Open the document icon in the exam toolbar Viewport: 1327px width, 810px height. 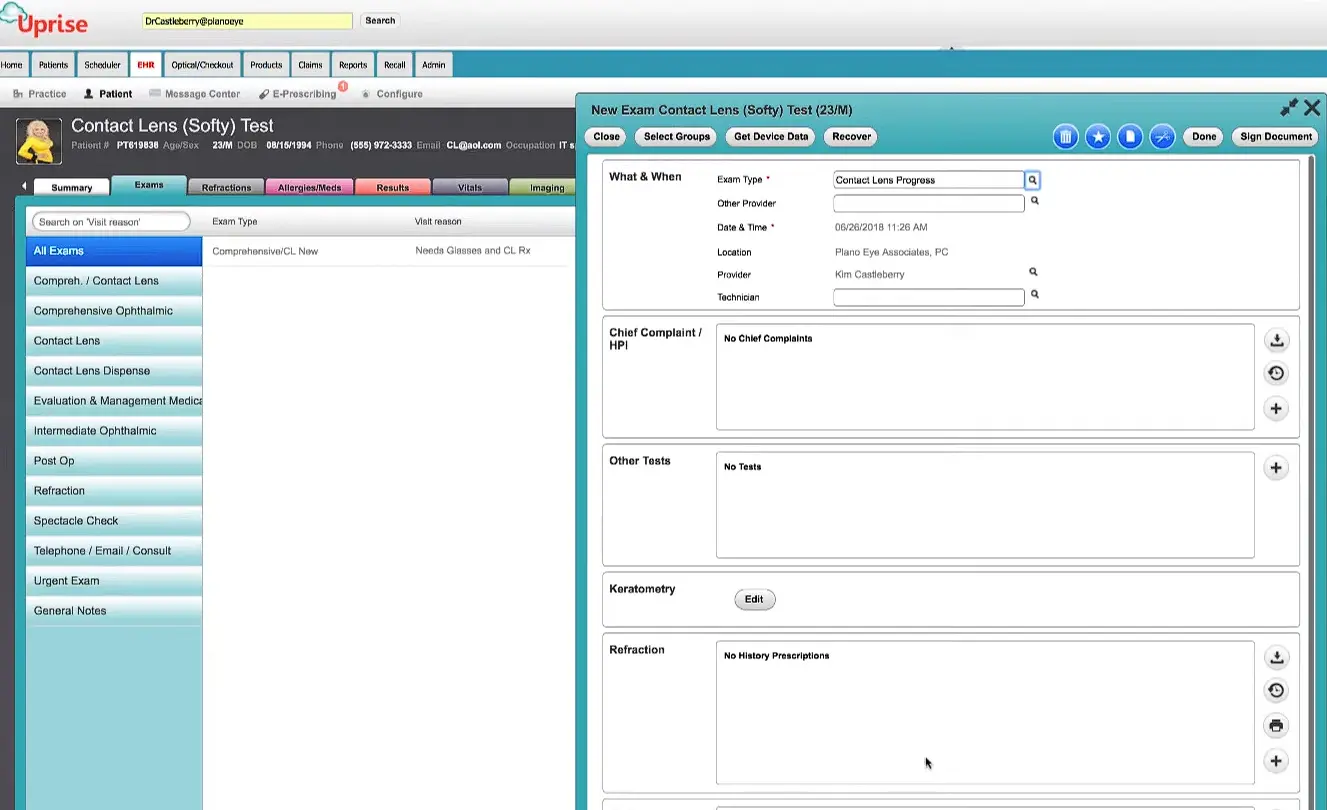coord(1130,136)
